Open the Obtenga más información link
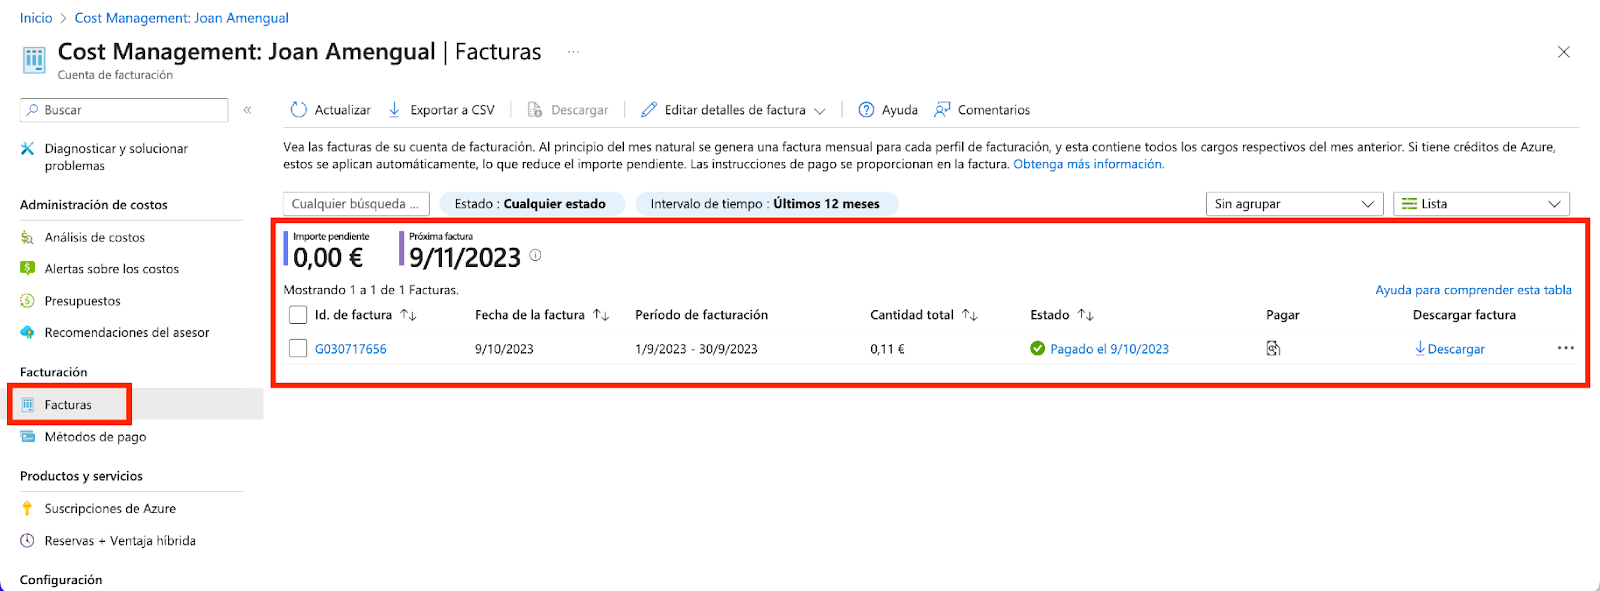1600x591 pixels. (x=1089, y=164)
